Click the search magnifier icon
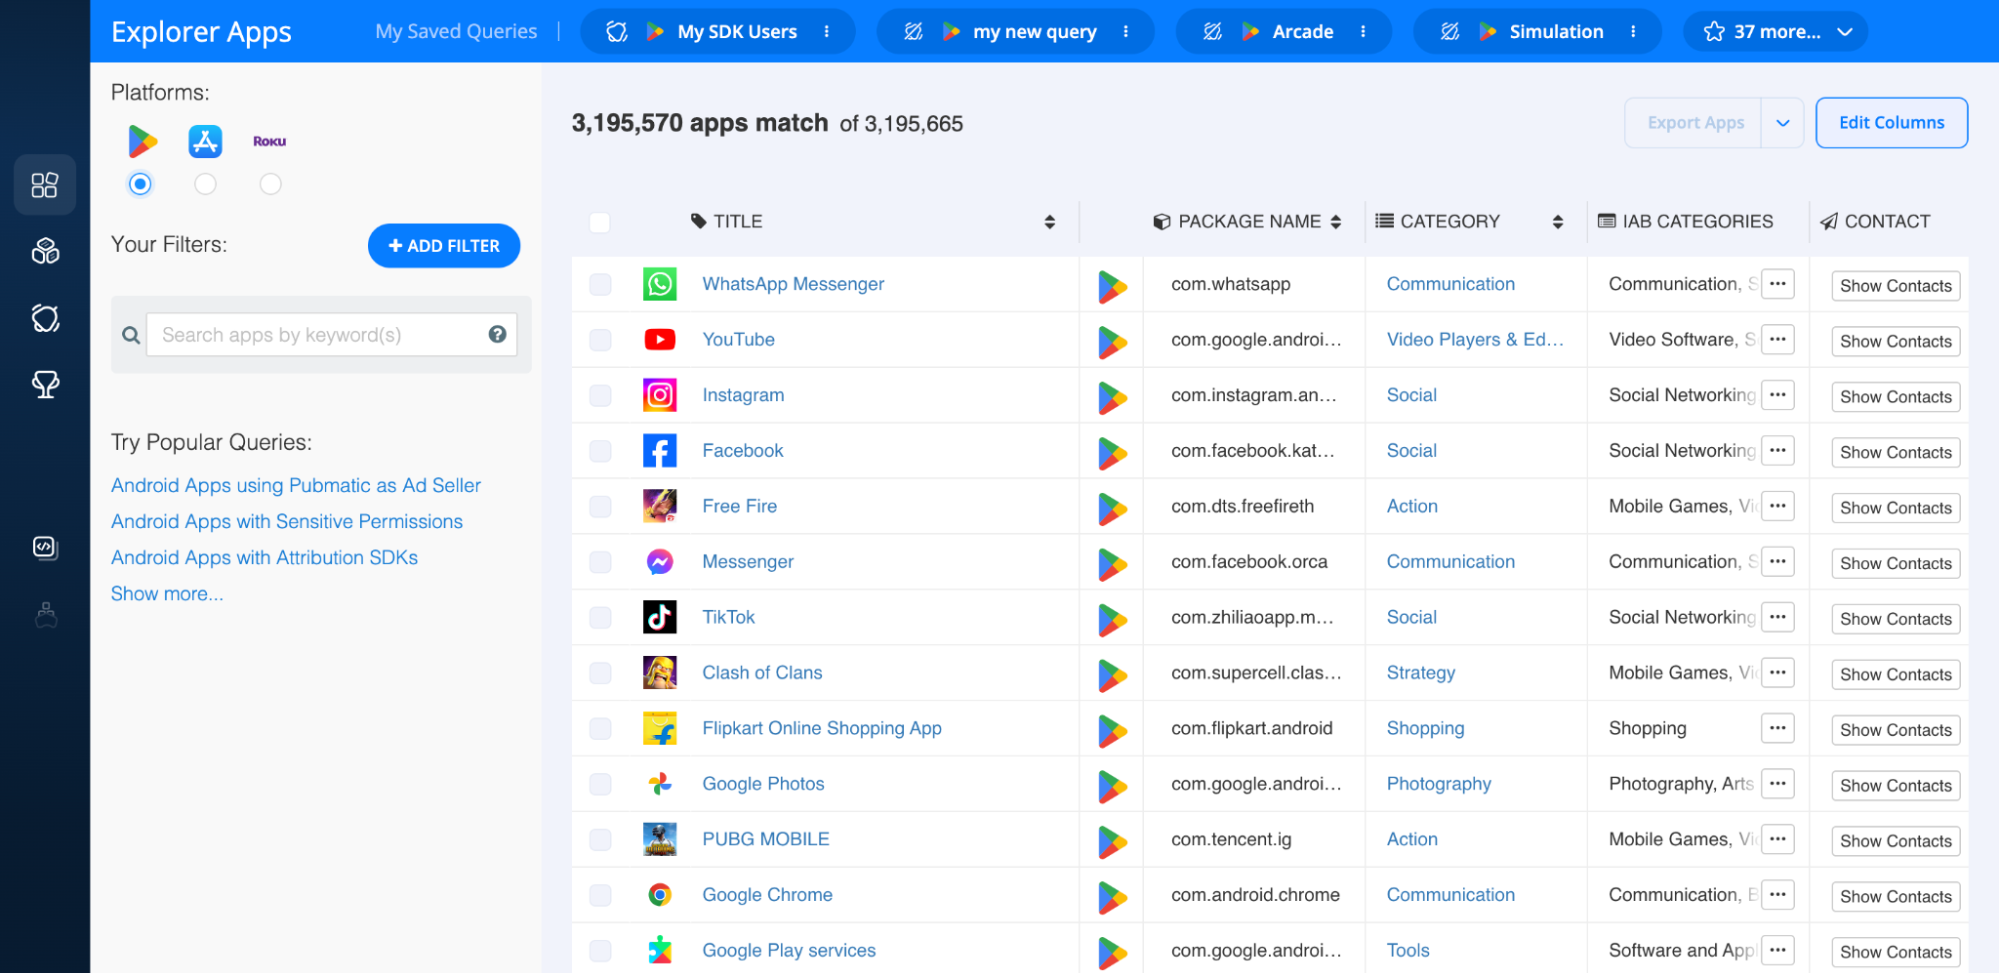This screenshot has width=1999, height=974. [131, 335]
